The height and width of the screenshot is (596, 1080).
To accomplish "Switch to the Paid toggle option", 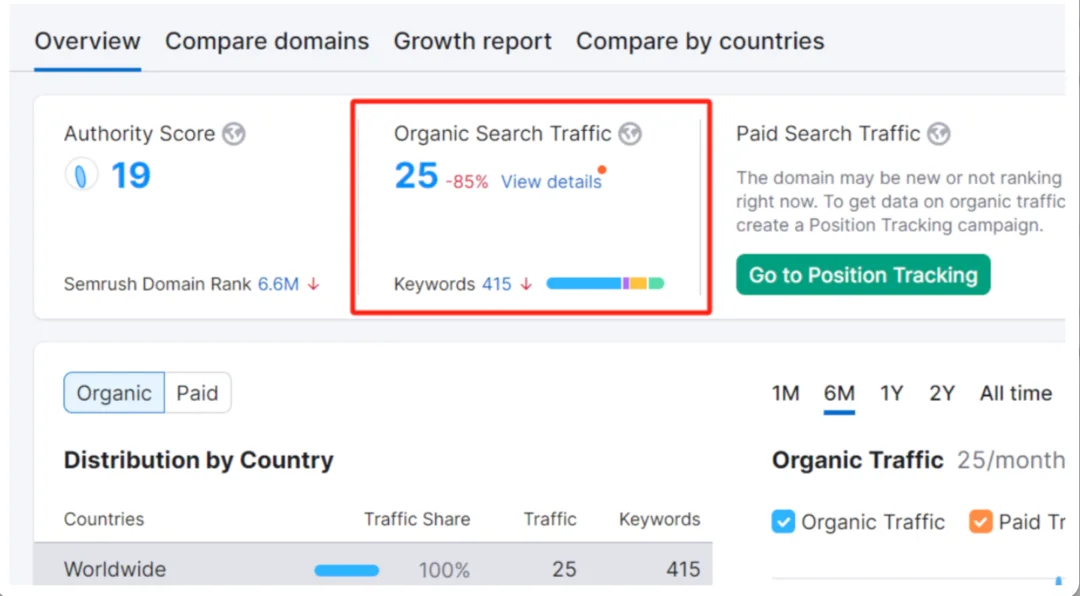I will point(197,393).
